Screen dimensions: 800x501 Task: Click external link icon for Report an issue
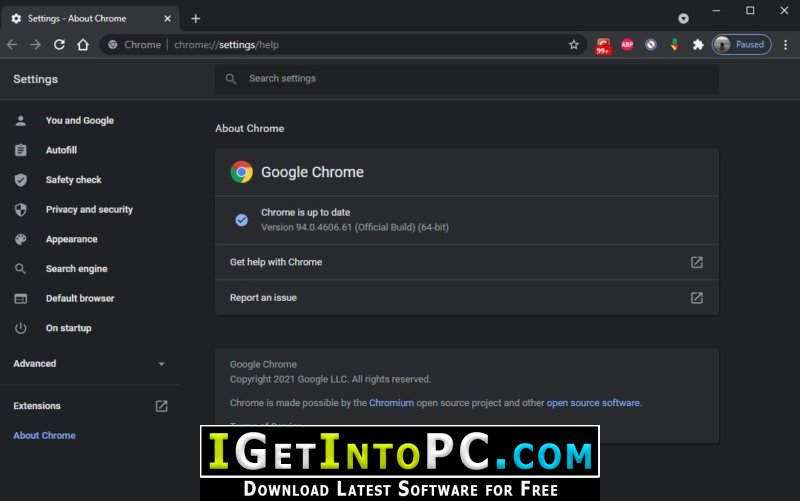(696, 298)
